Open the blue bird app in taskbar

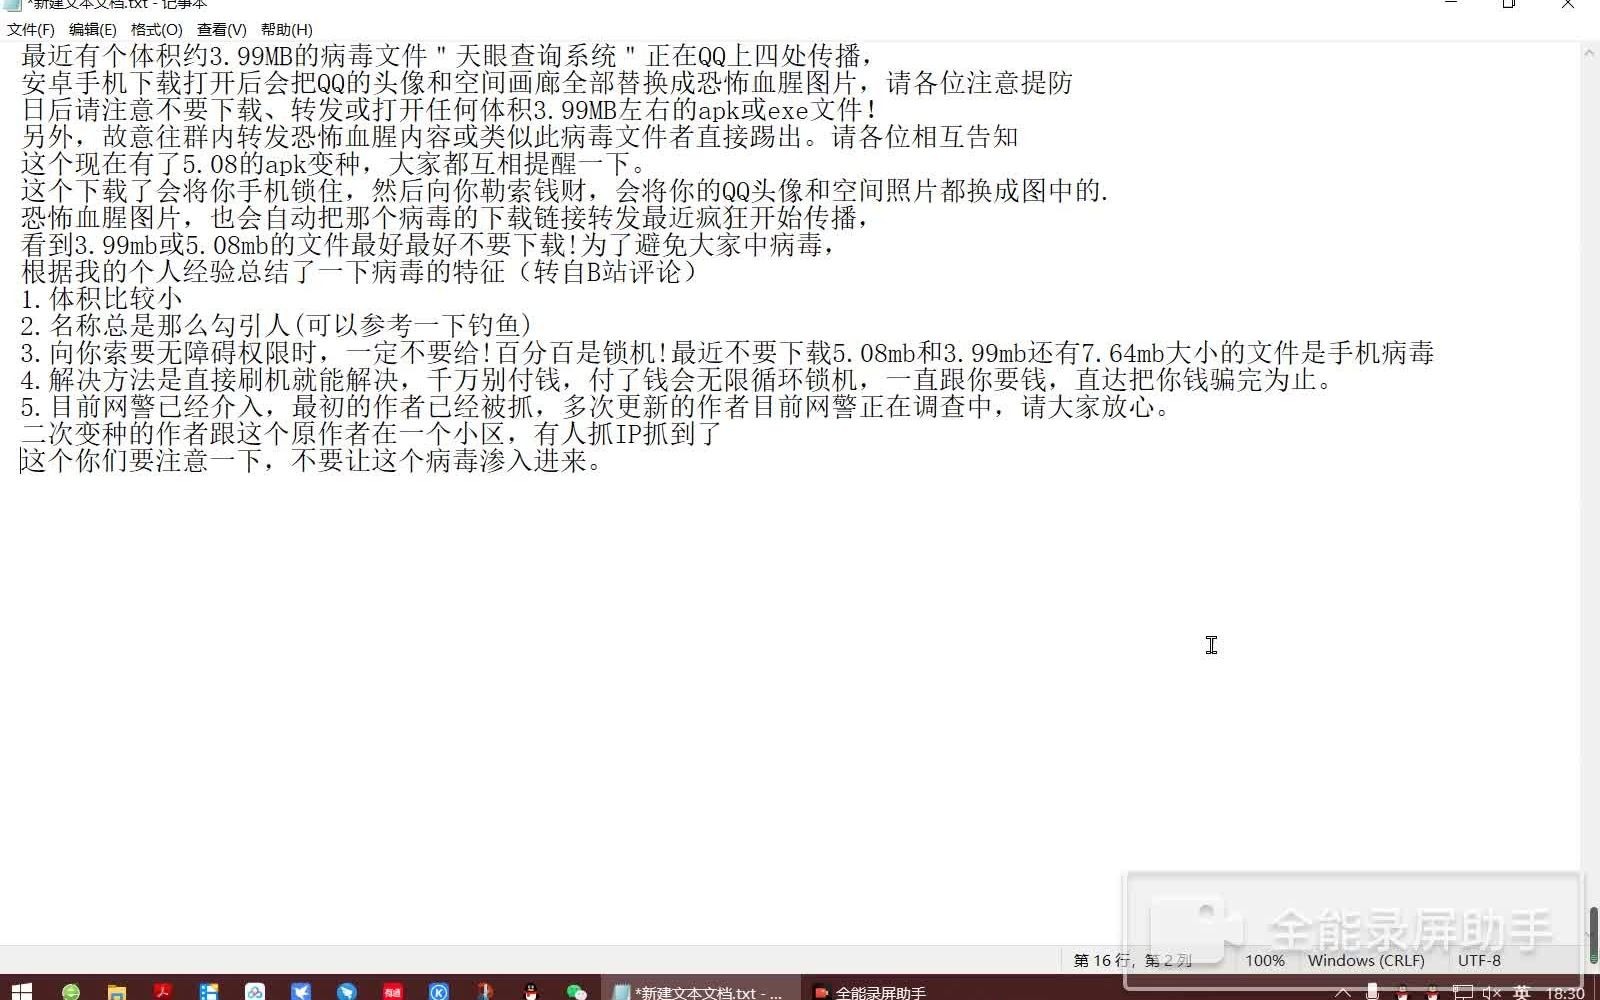(x=300, y=991)
